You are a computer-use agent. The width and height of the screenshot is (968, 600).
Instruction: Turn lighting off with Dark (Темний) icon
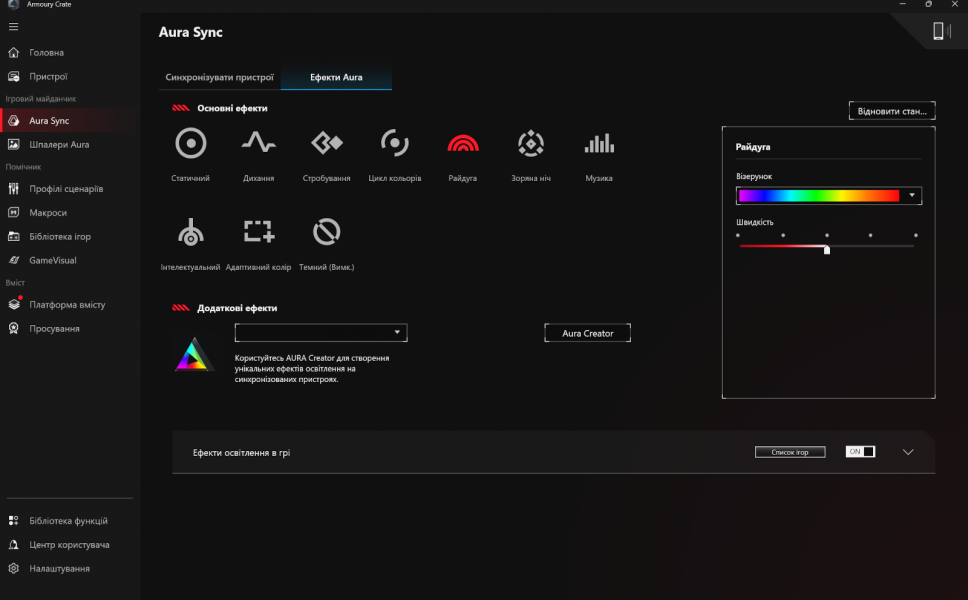click(327, 232)
